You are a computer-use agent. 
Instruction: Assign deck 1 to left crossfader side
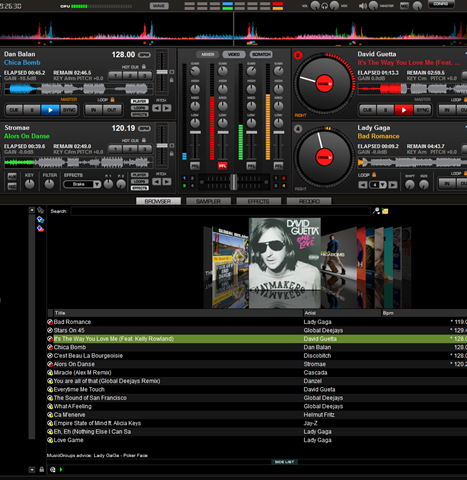click(x=184, y=178)
